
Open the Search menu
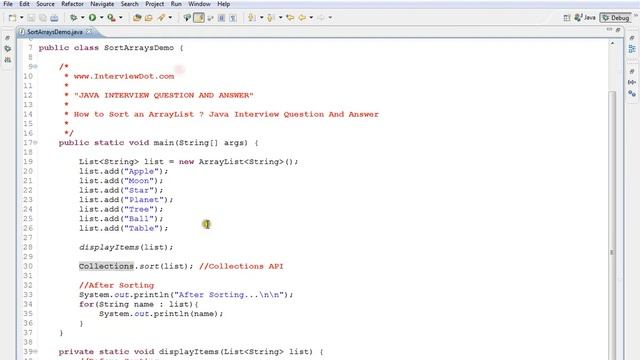pyautogui.click(x=129, y=4)
